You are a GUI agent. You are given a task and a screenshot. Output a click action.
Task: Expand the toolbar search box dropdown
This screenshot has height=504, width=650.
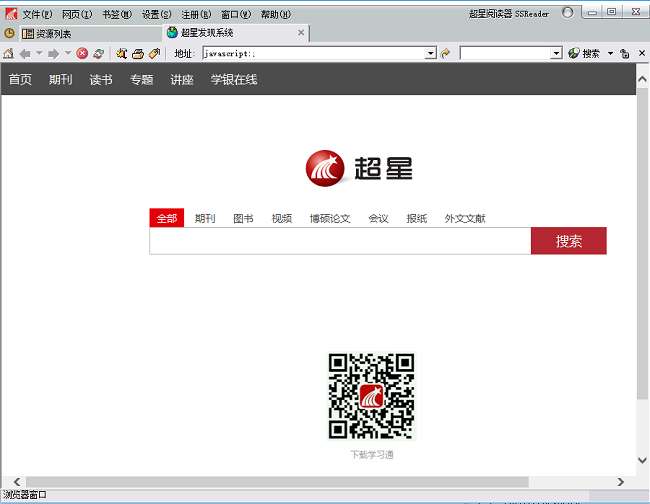(556, 53)
